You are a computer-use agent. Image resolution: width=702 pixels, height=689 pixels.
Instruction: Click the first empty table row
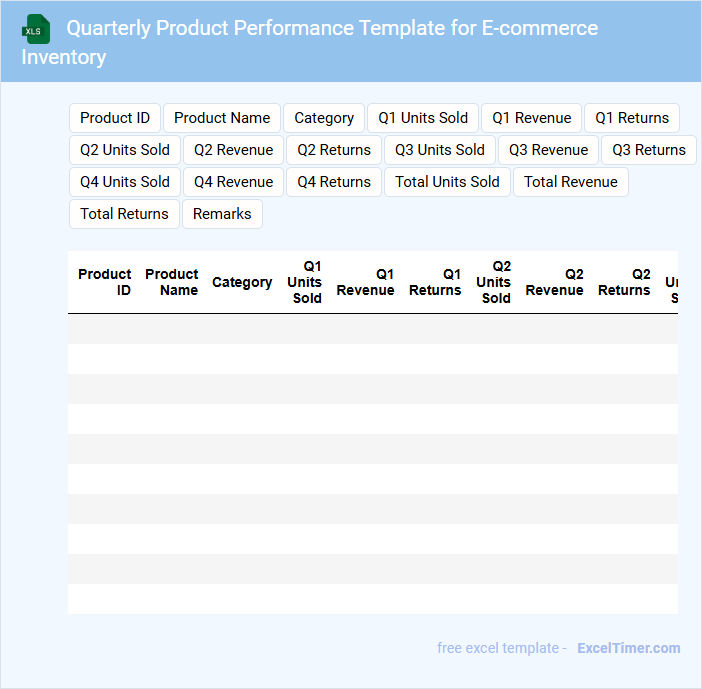point(372,329)
